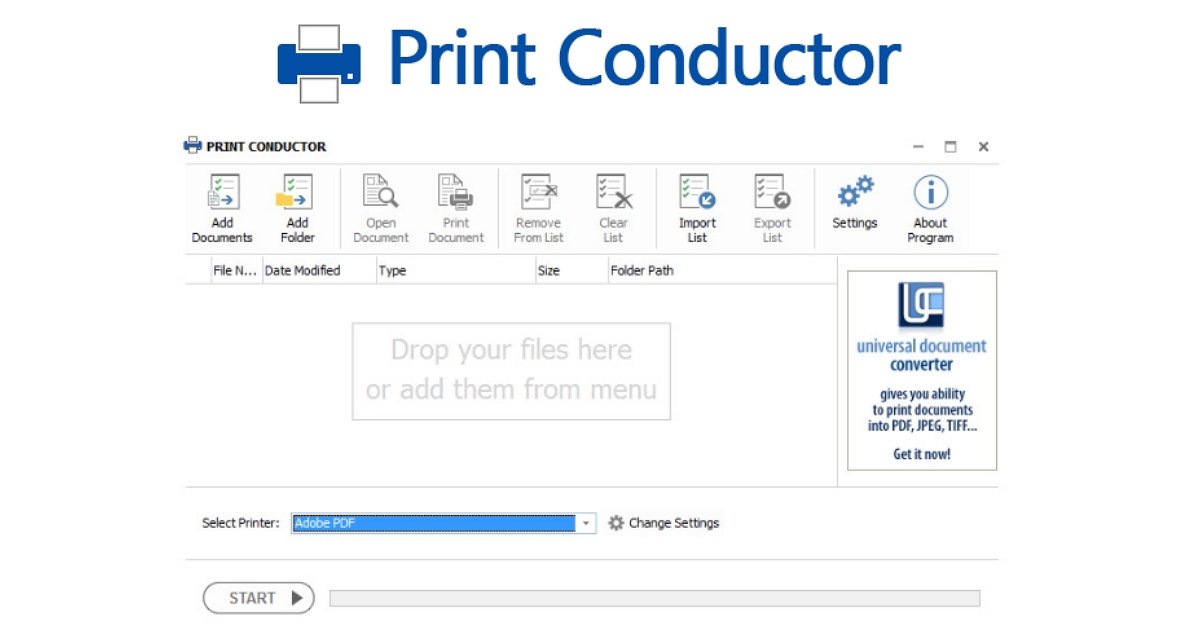1200x630 pixels.
Task: Expand the Select Printer dropdown arrow
Action: click(586, 523)
